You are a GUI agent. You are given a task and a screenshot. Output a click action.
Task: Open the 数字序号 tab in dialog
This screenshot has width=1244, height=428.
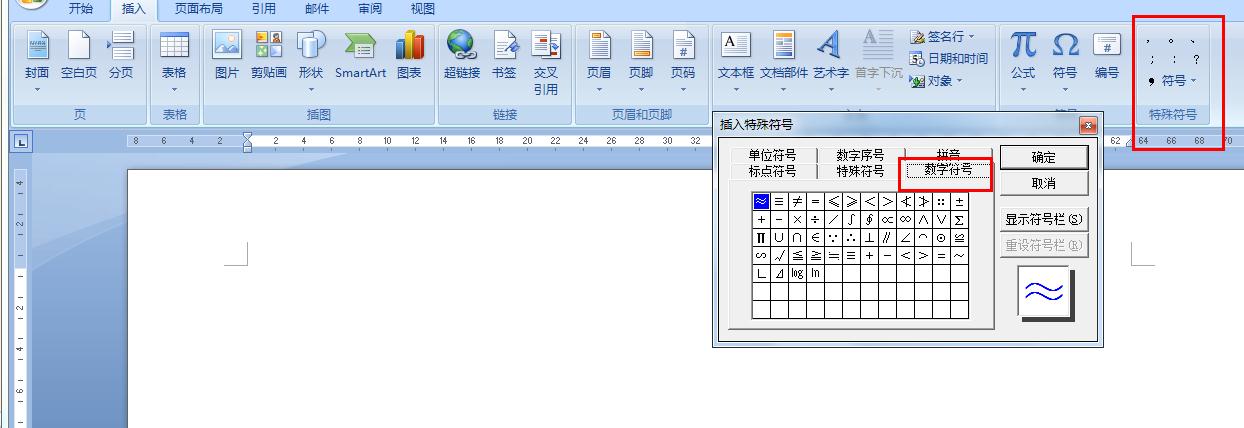click(x=860, y=155)
